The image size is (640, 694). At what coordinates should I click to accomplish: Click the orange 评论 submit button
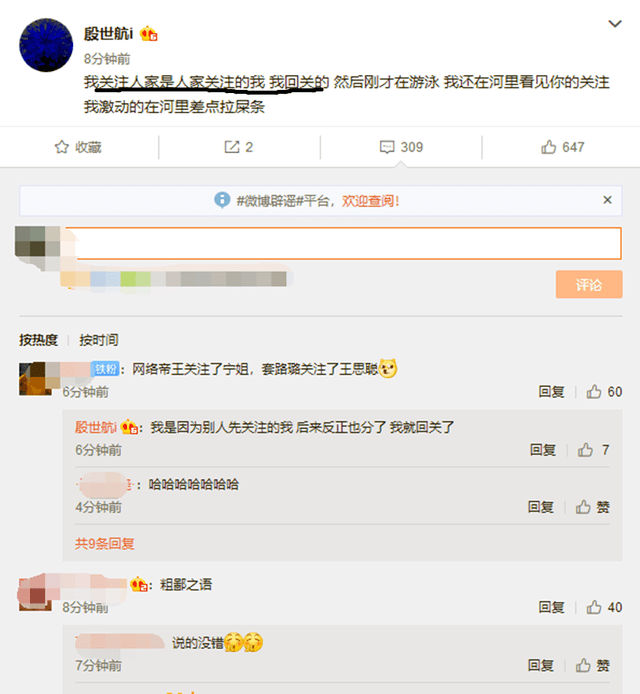[589, 284]
